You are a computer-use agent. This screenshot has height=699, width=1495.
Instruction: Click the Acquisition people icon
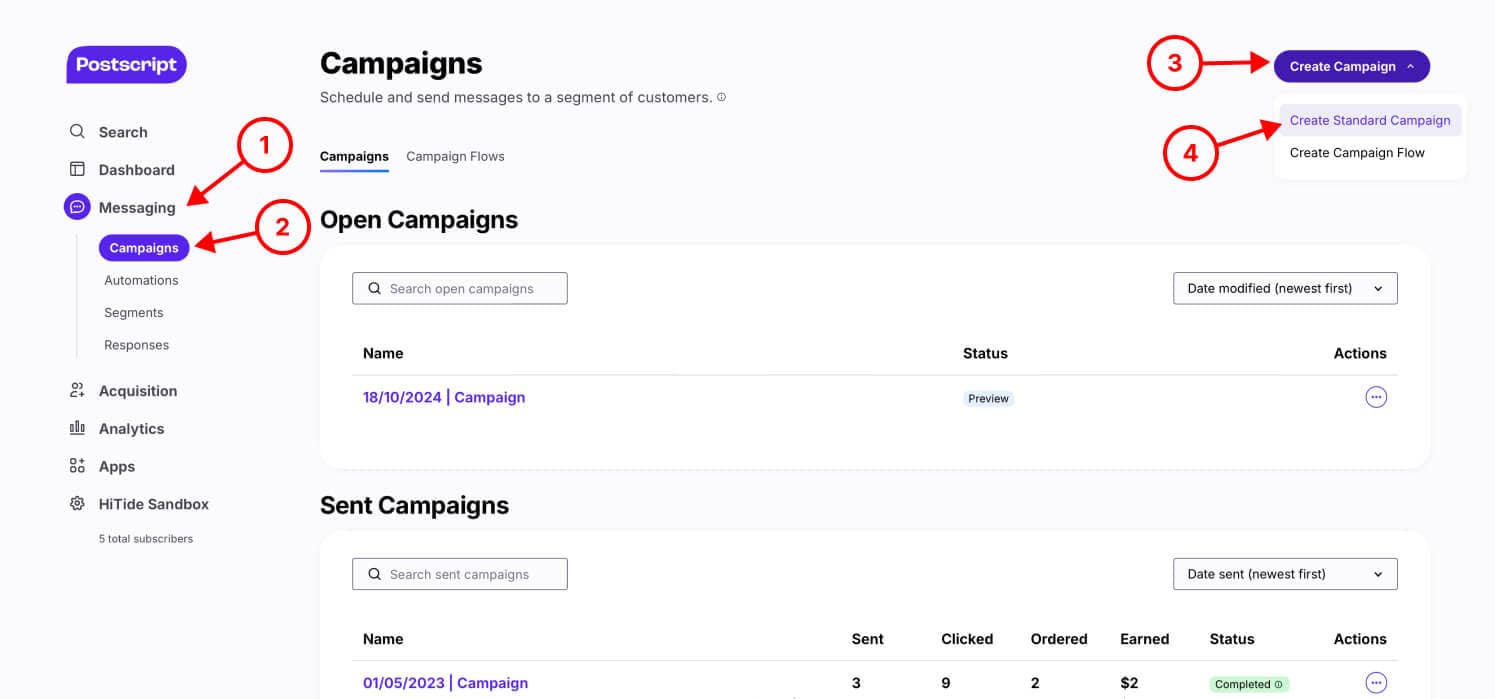[x=77, y=391]
